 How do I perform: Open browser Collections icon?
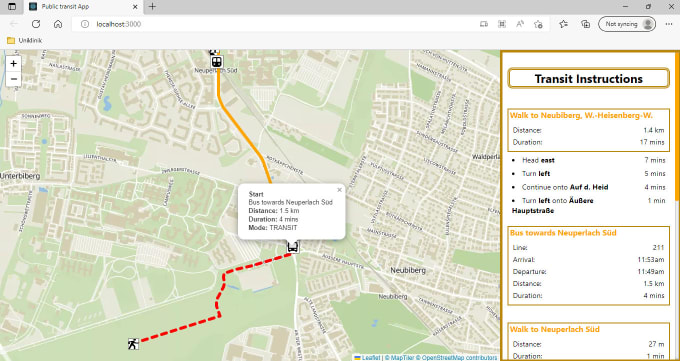point(585,24)
